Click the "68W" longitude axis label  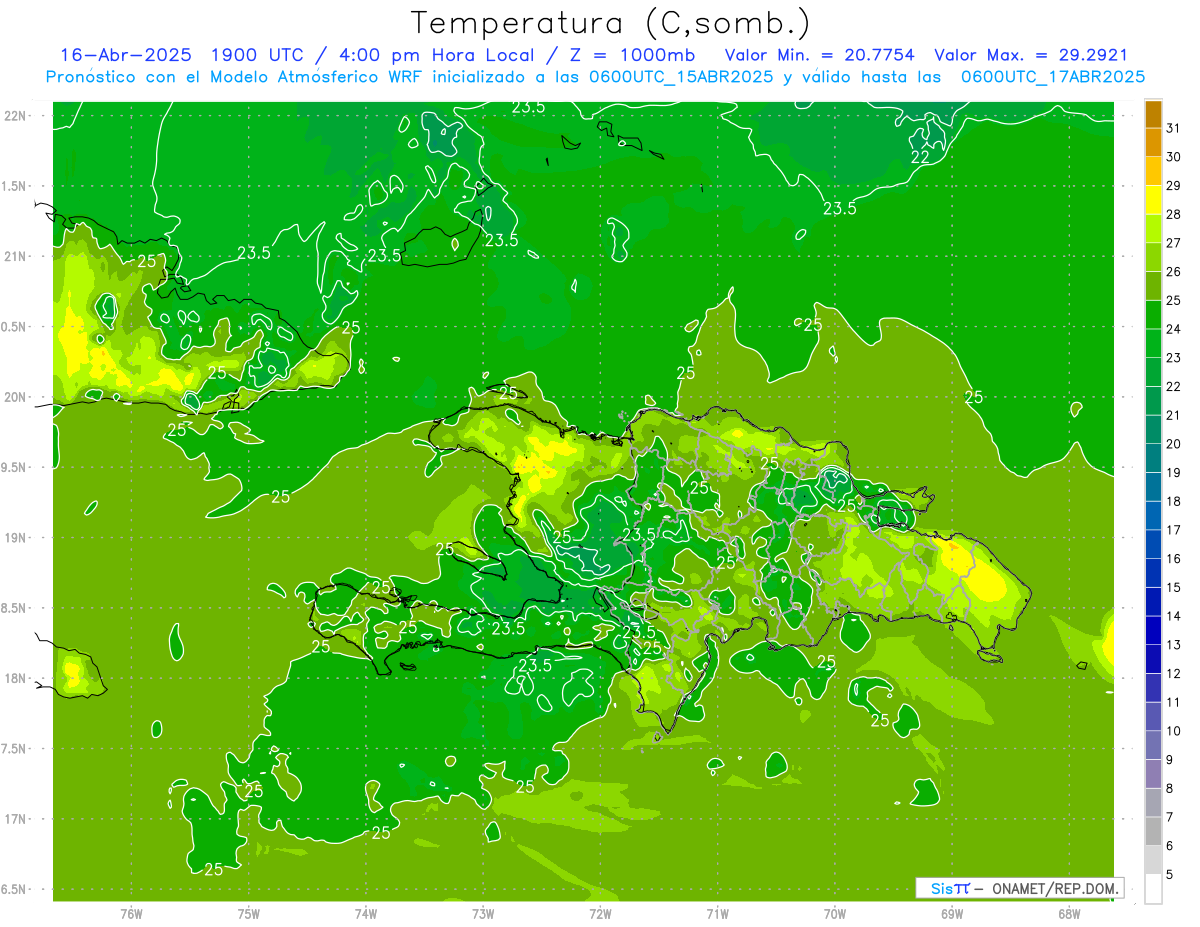pyautogui.click(x=1069, y=914)
